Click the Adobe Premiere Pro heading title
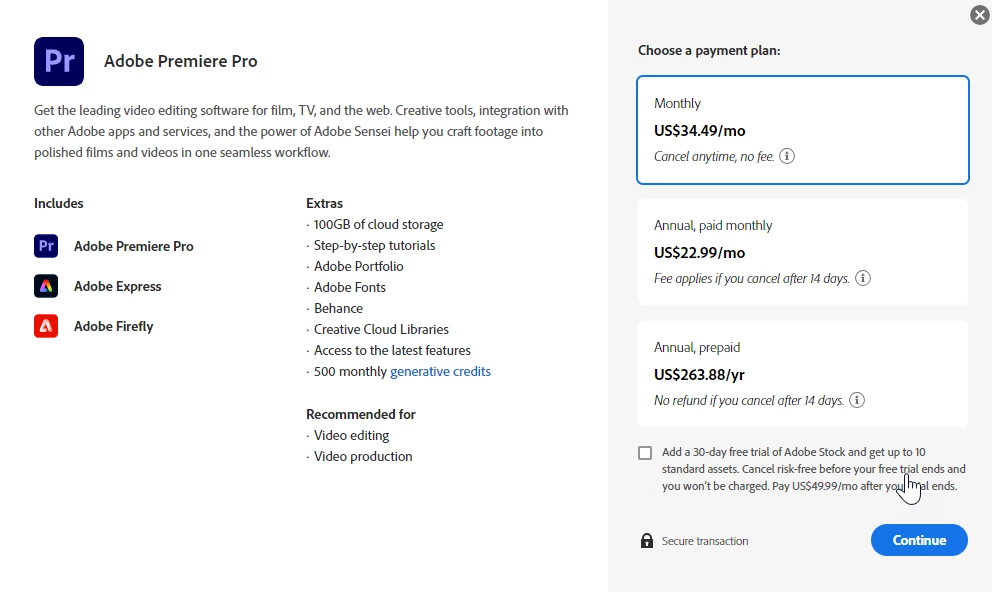Image resolution: width=992 pixels, height=592 pixels. click(181, 61)
